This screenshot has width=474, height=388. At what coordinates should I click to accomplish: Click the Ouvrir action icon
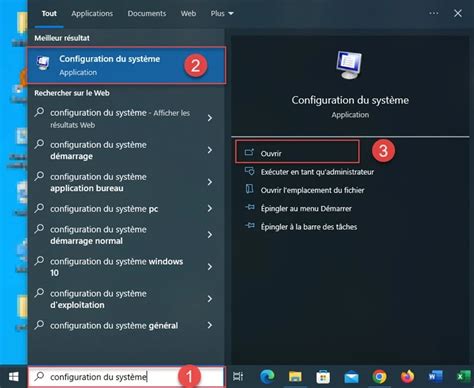tap(249, 153)
